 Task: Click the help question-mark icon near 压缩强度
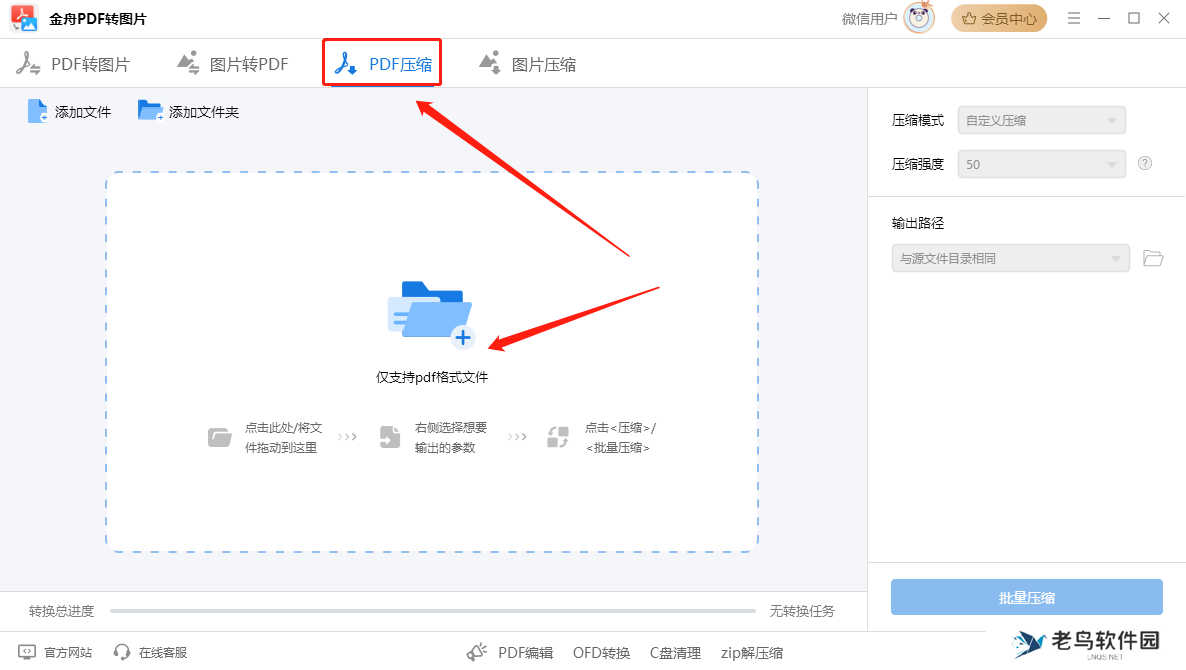point(1144,163)
